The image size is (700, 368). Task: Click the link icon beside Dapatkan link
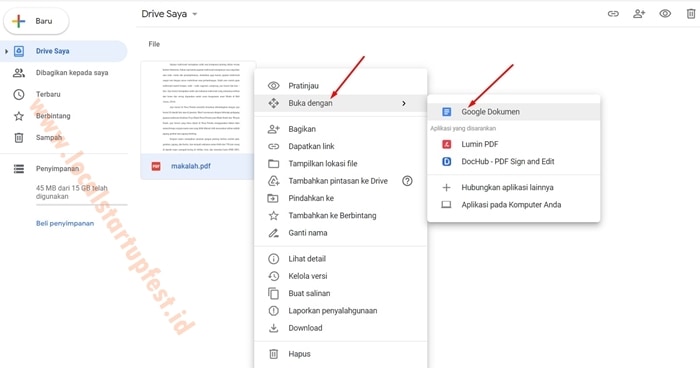pyautogui.click(x=274, y=146)
